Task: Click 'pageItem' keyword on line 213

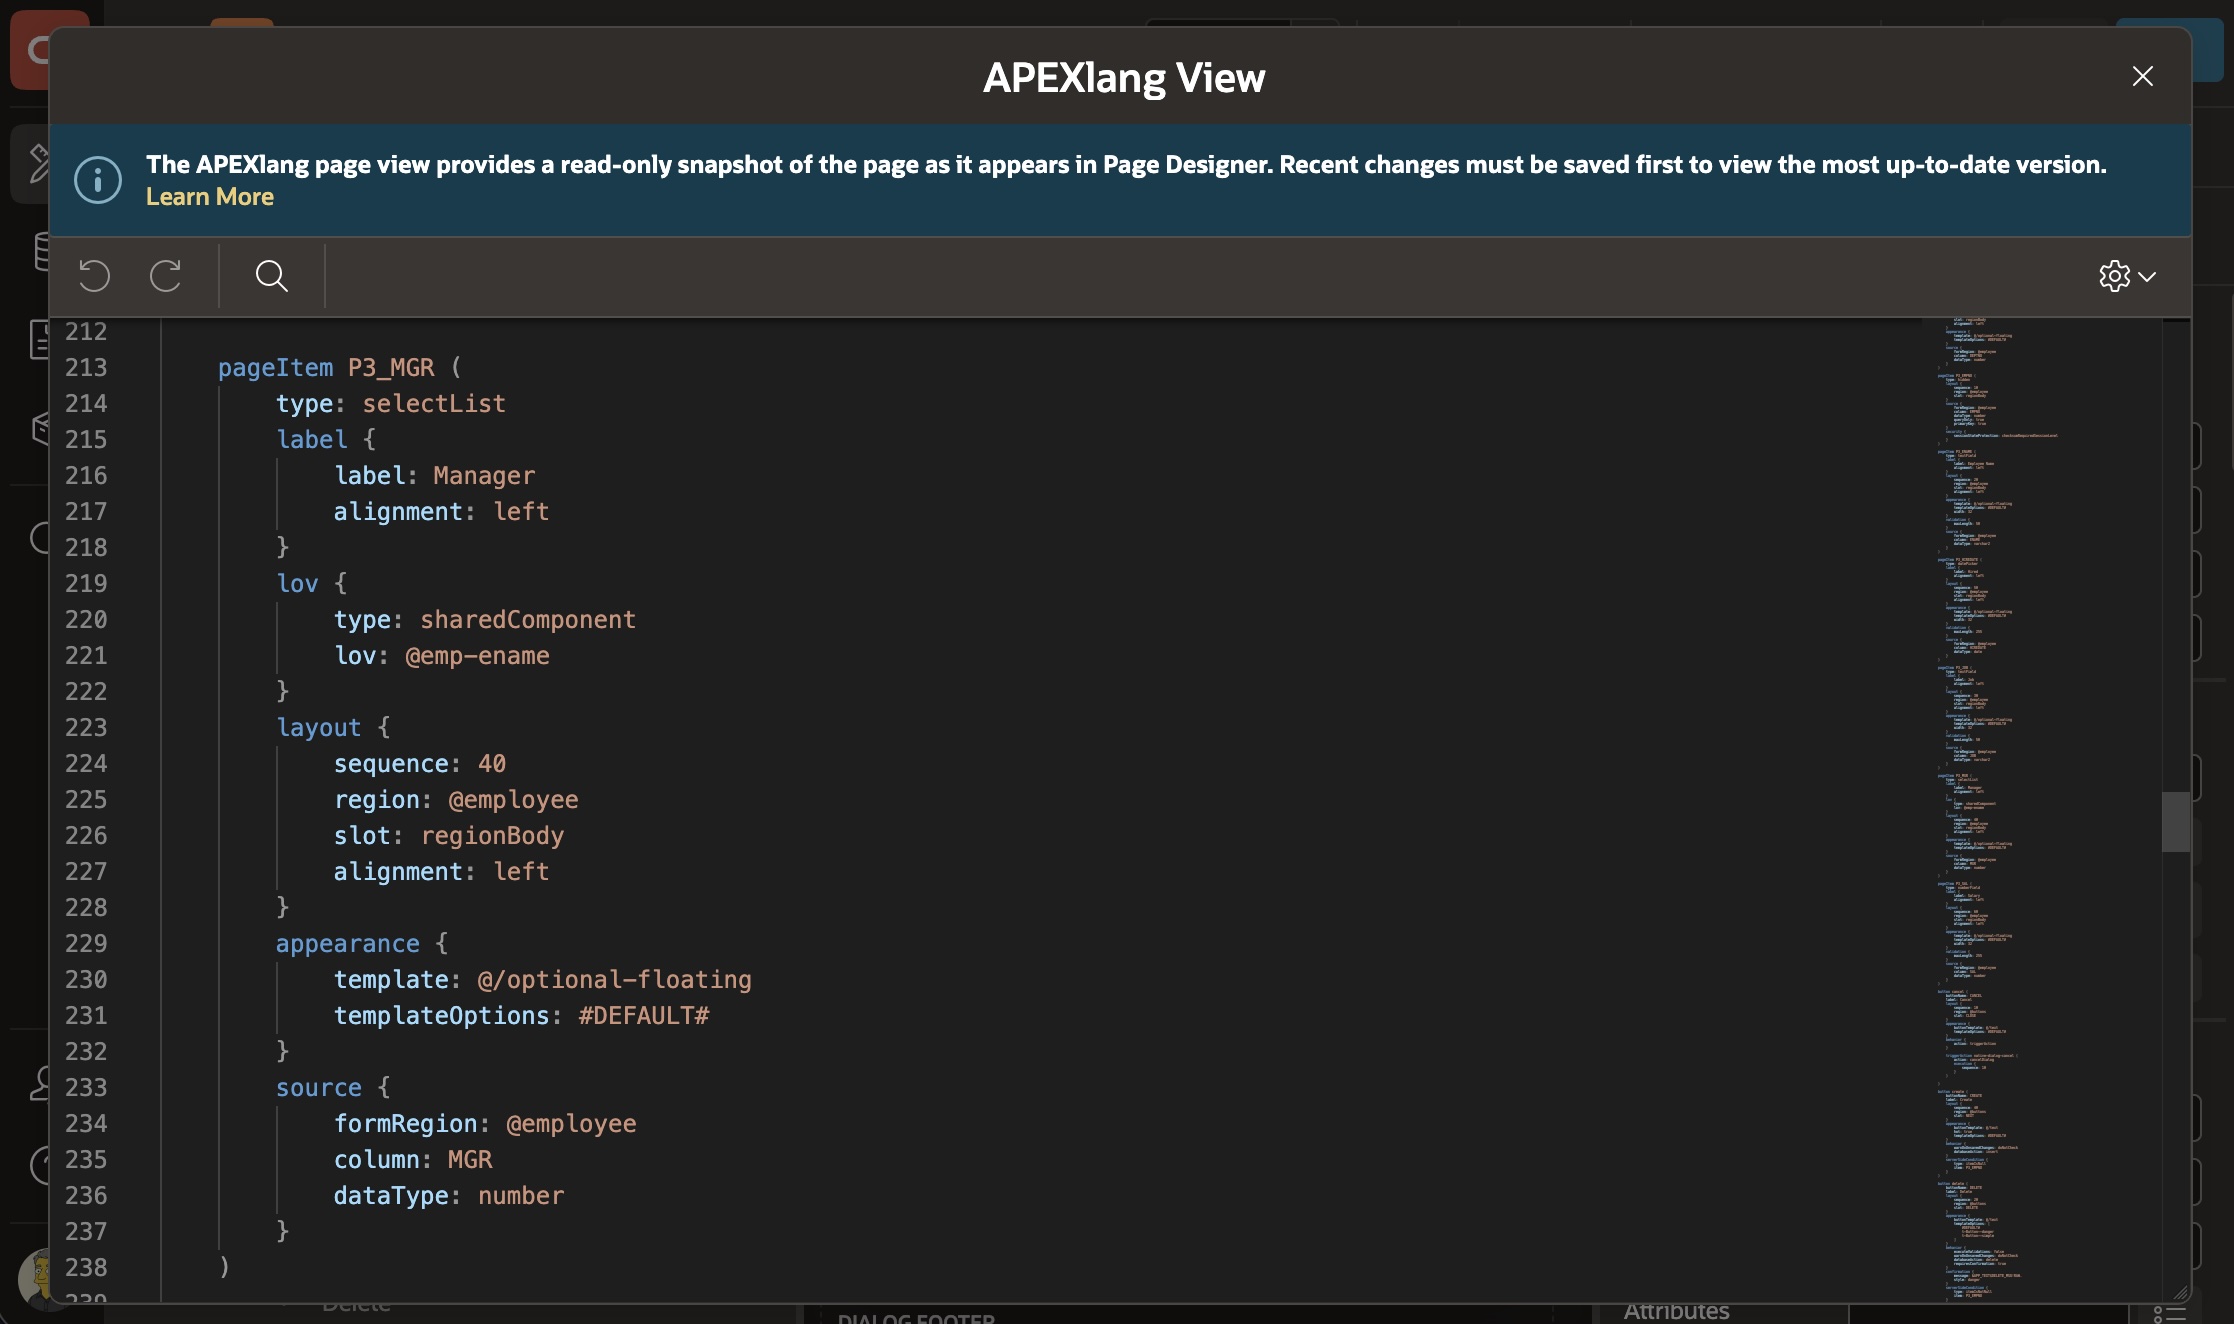Action: pyautogui.click(x=275, y=368)
